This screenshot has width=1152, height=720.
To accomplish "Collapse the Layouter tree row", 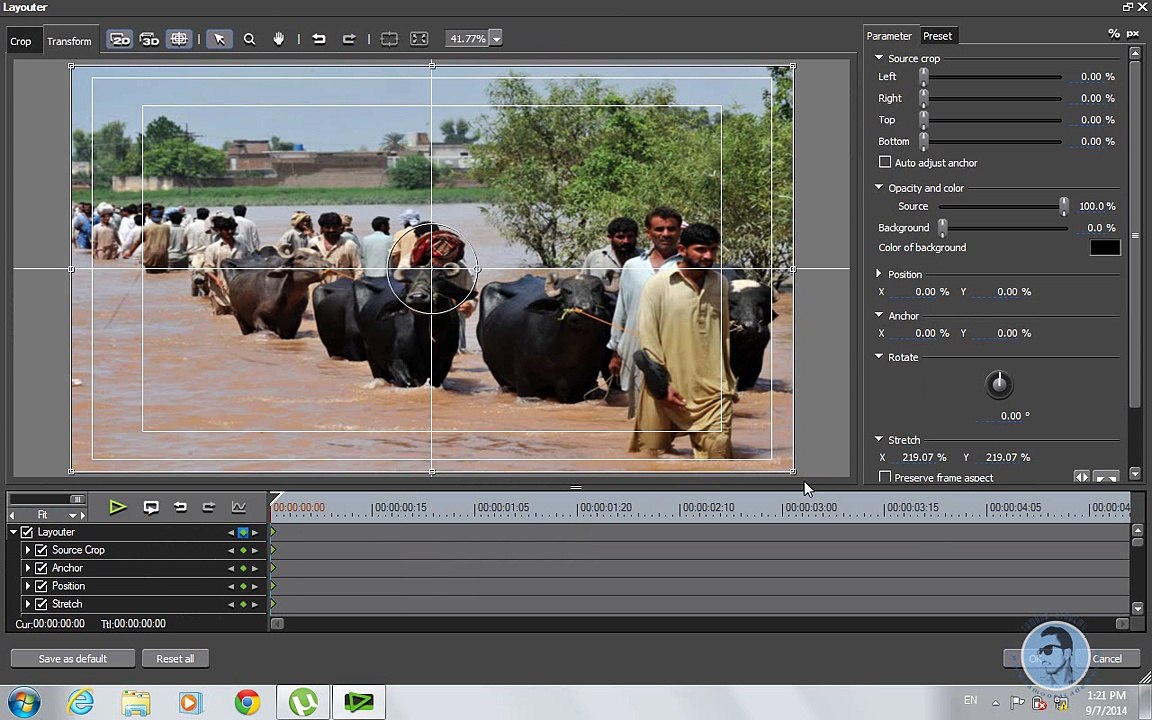I will [x=13, y=532].
